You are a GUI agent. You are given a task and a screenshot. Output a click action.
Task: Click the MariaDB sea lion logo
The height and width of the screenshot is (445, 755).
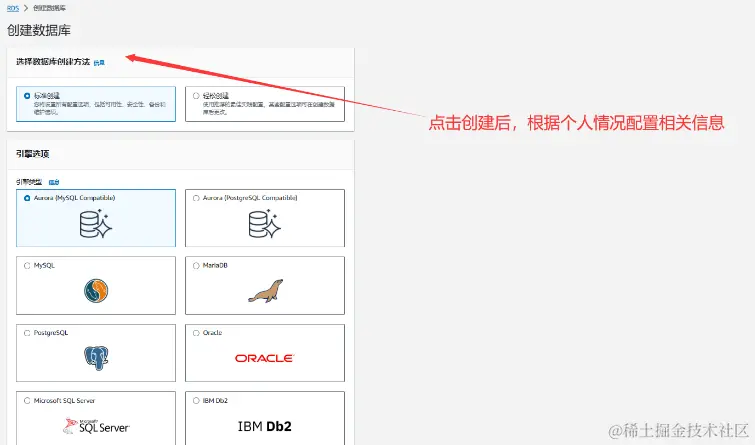point(266,291)
